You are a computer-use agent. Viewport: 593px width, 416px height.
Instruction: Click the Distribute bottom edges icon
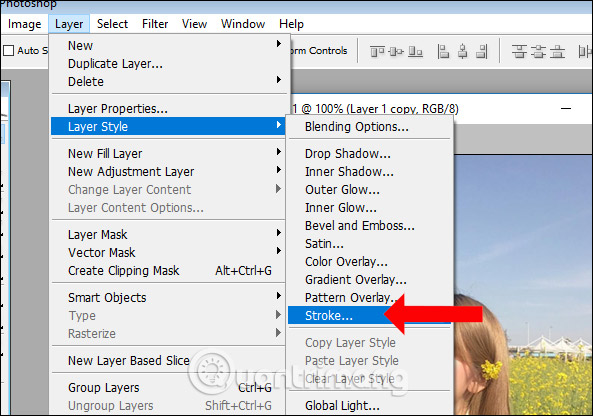pos(557,51)
